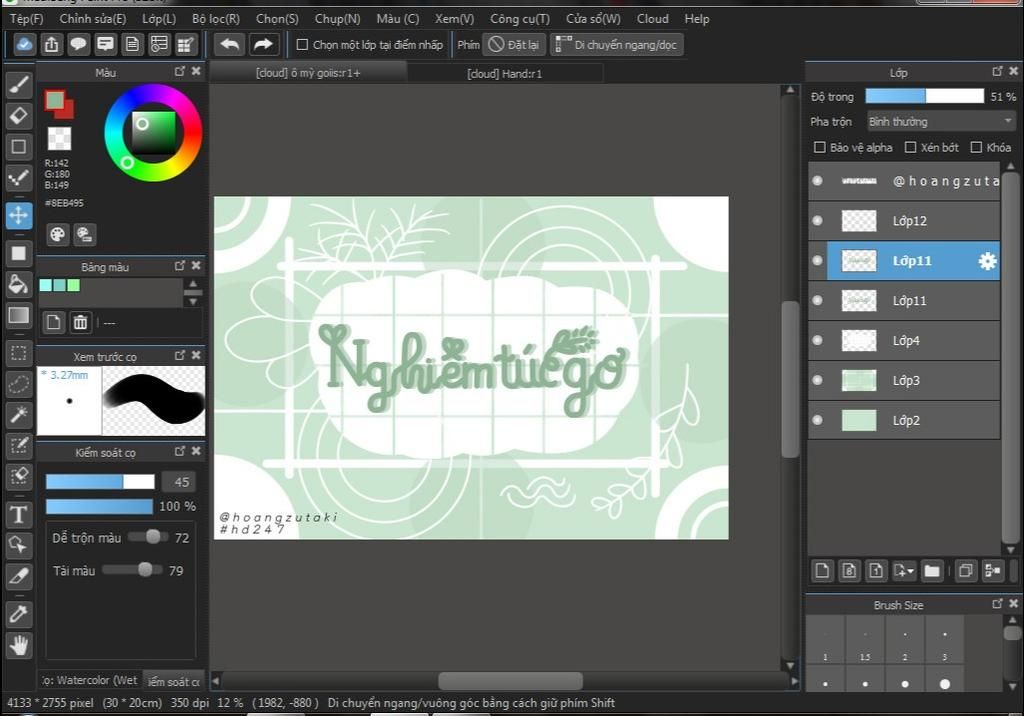Activate the Move tool
1024x716 pixels.
19,215
